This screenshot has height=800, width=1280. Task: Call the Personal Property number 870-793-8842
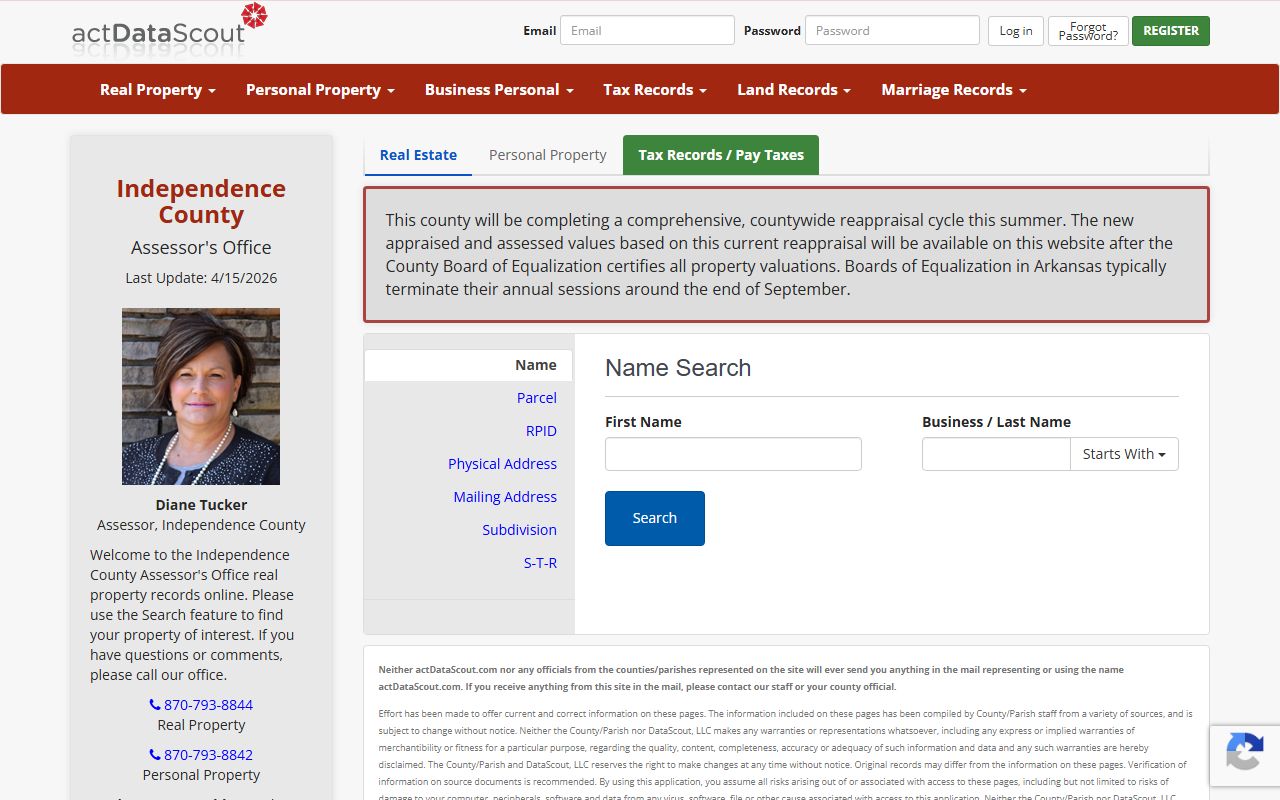201,755
